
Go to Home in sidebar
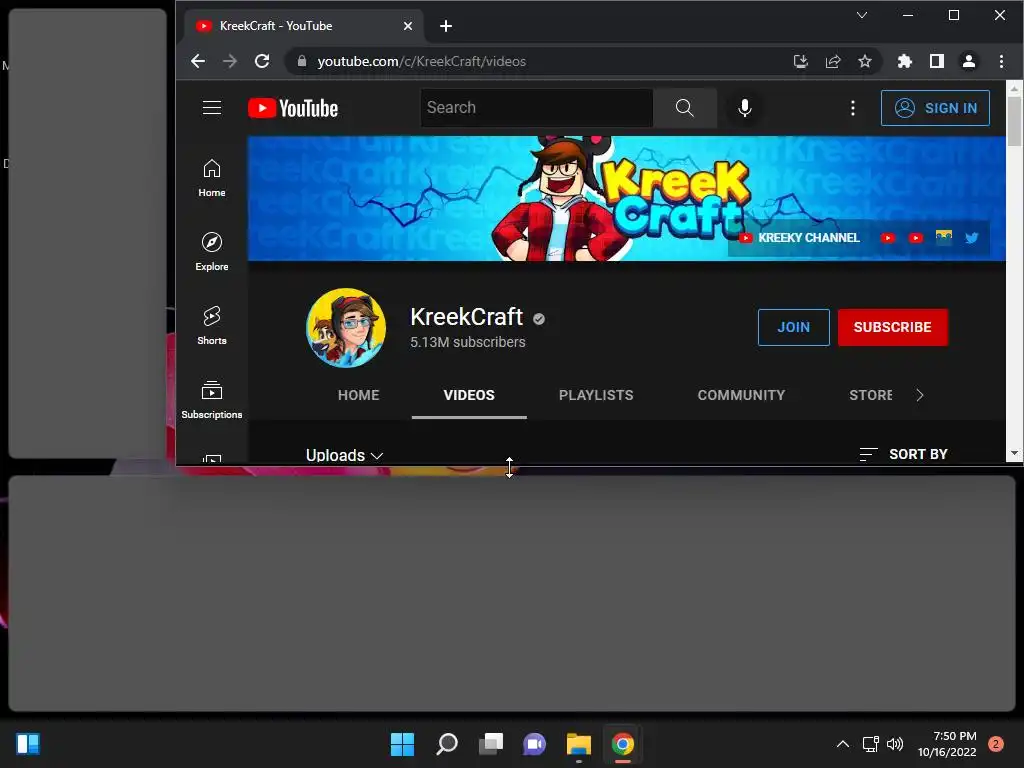212,178
